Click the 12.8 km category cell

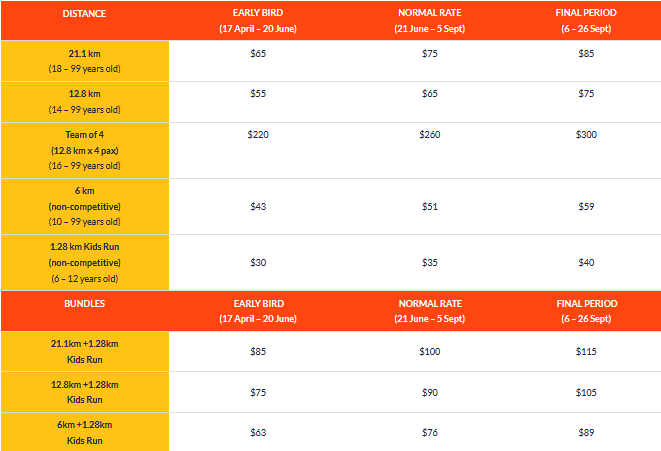(85, 102)
